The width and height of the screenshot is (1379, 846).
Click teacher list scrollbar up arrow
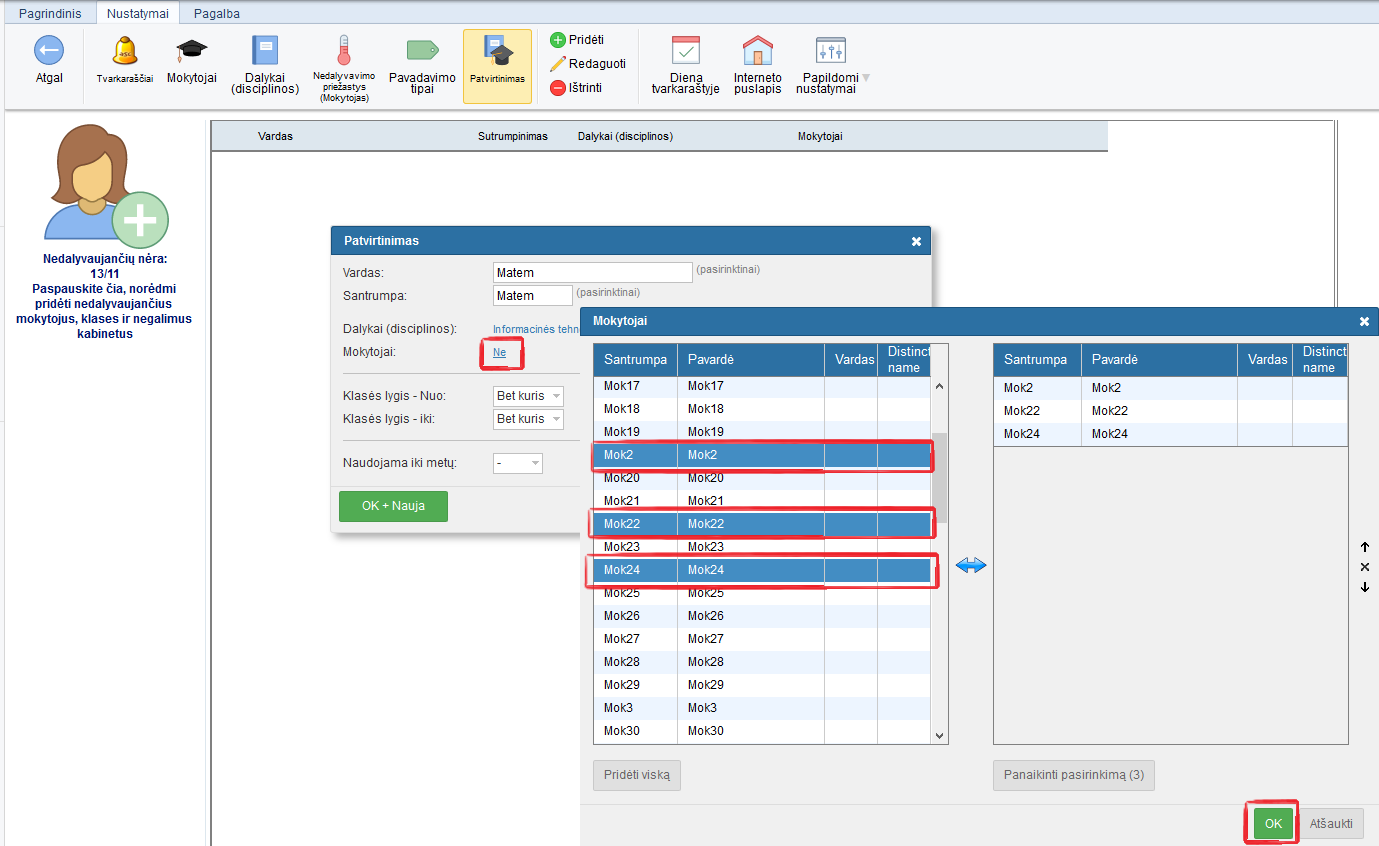939,386
